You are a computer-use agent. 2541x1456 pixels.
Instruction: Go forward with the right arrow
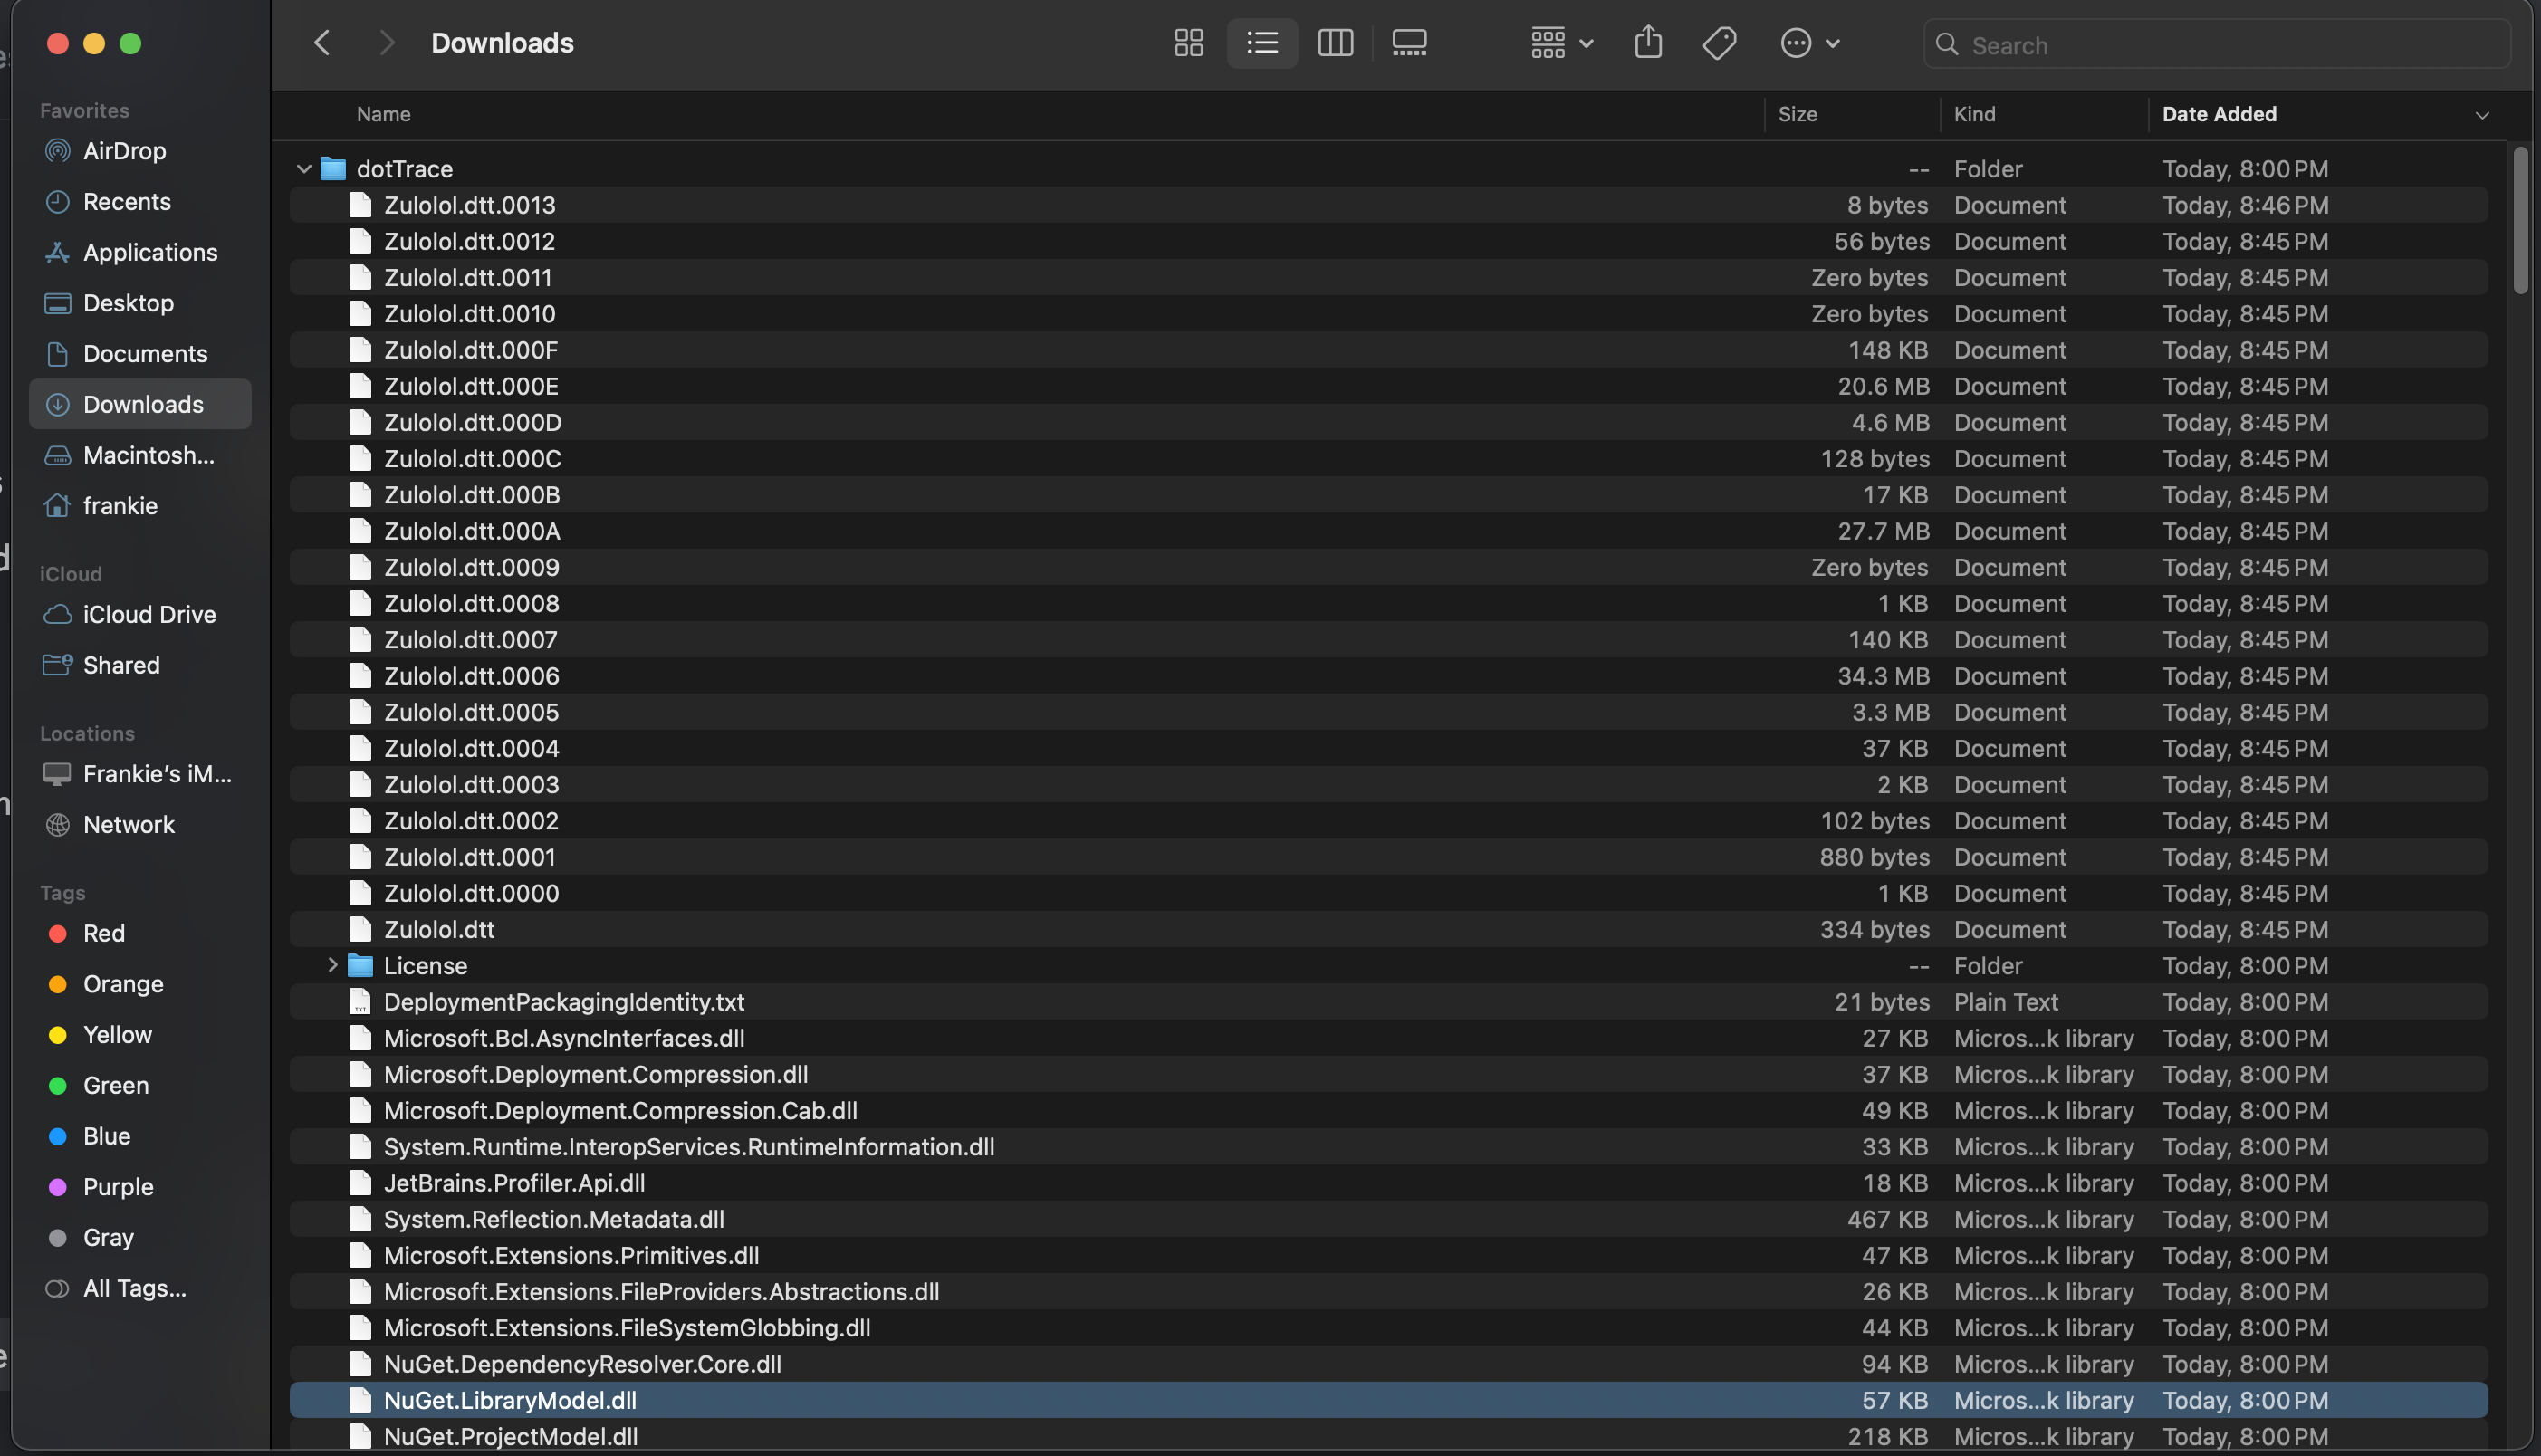[386, 43]
